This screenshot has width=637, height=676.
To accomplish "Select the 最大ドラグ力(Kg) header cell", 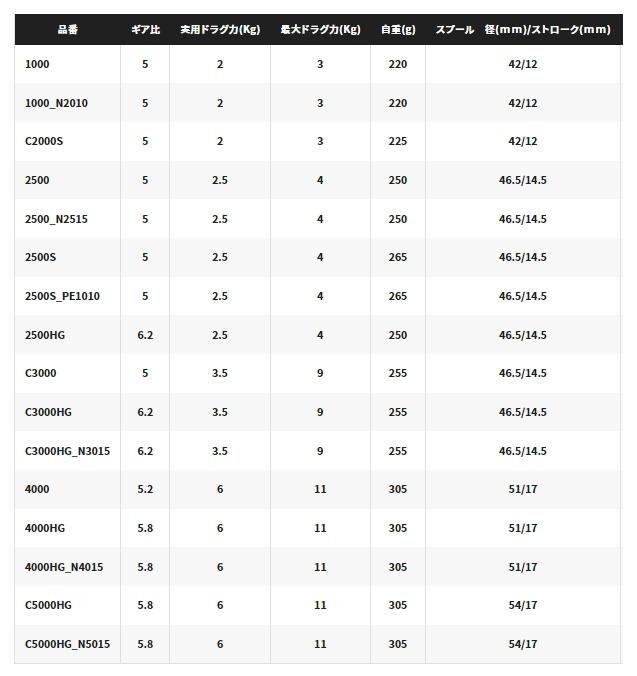I will pyautogui.click(x=320, y=30).
